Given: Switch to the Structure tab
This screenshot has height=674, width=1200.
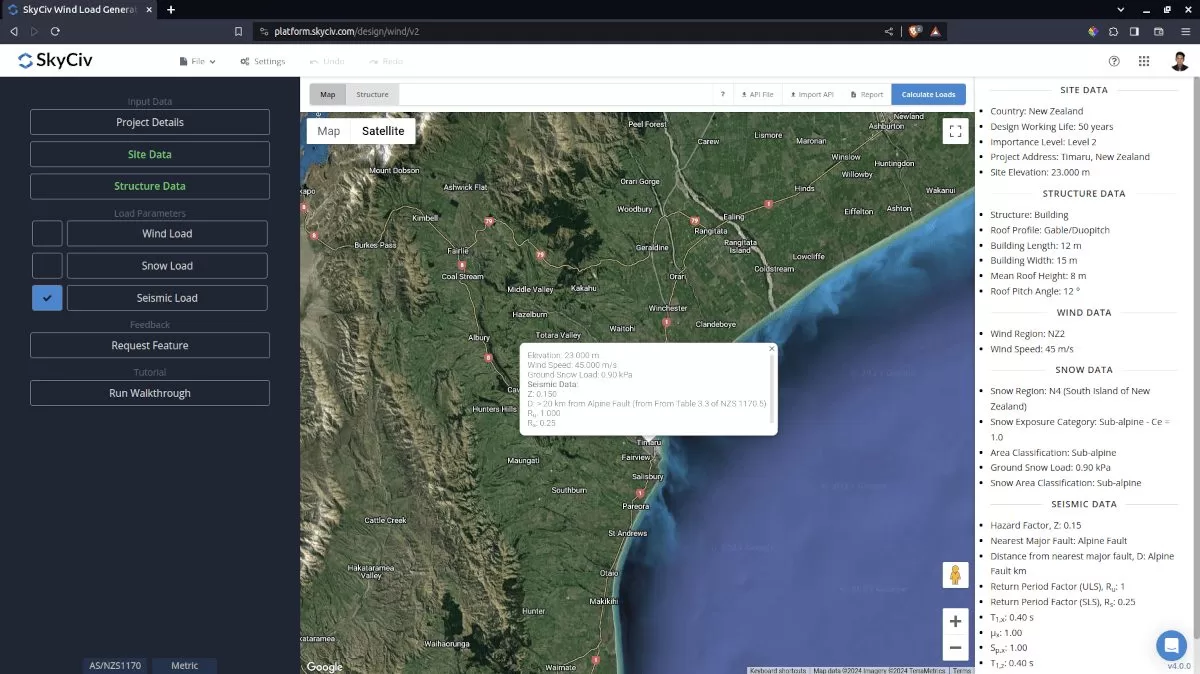Looking at the screenshot, I should (x=372, y=95).
